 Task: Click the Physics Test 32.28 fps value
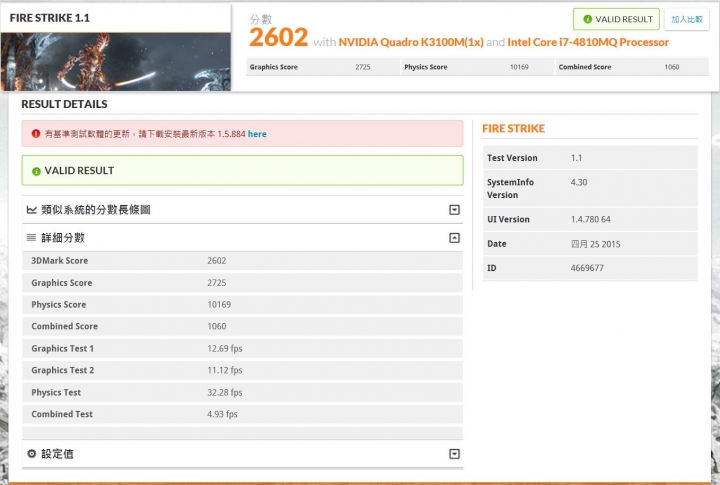225,393
